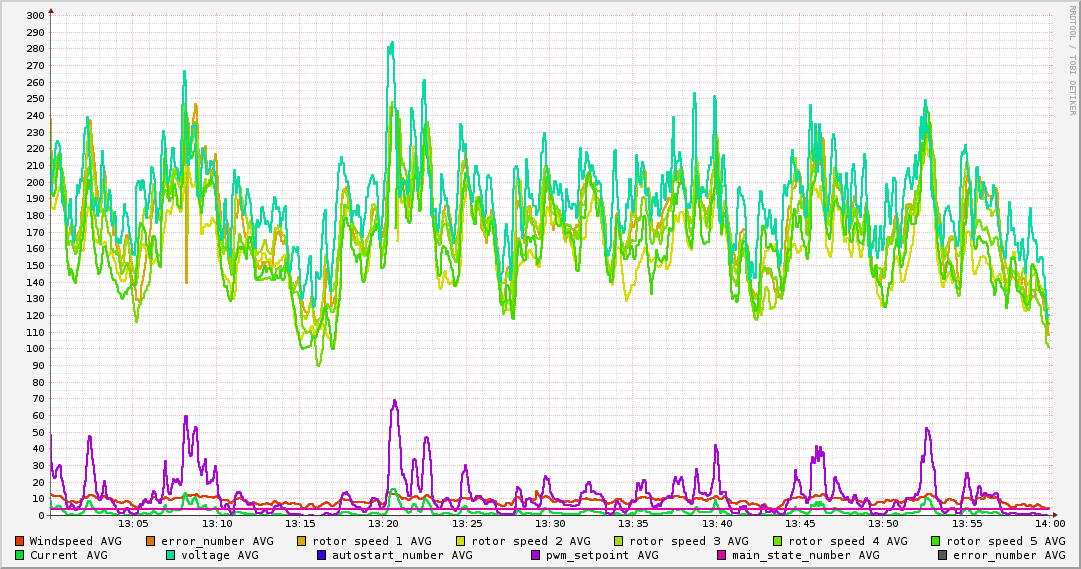This screenshot has width=1081, height=569.
Task: Click the red Windspeed AVG legend swatch
Action: (19, 541)
